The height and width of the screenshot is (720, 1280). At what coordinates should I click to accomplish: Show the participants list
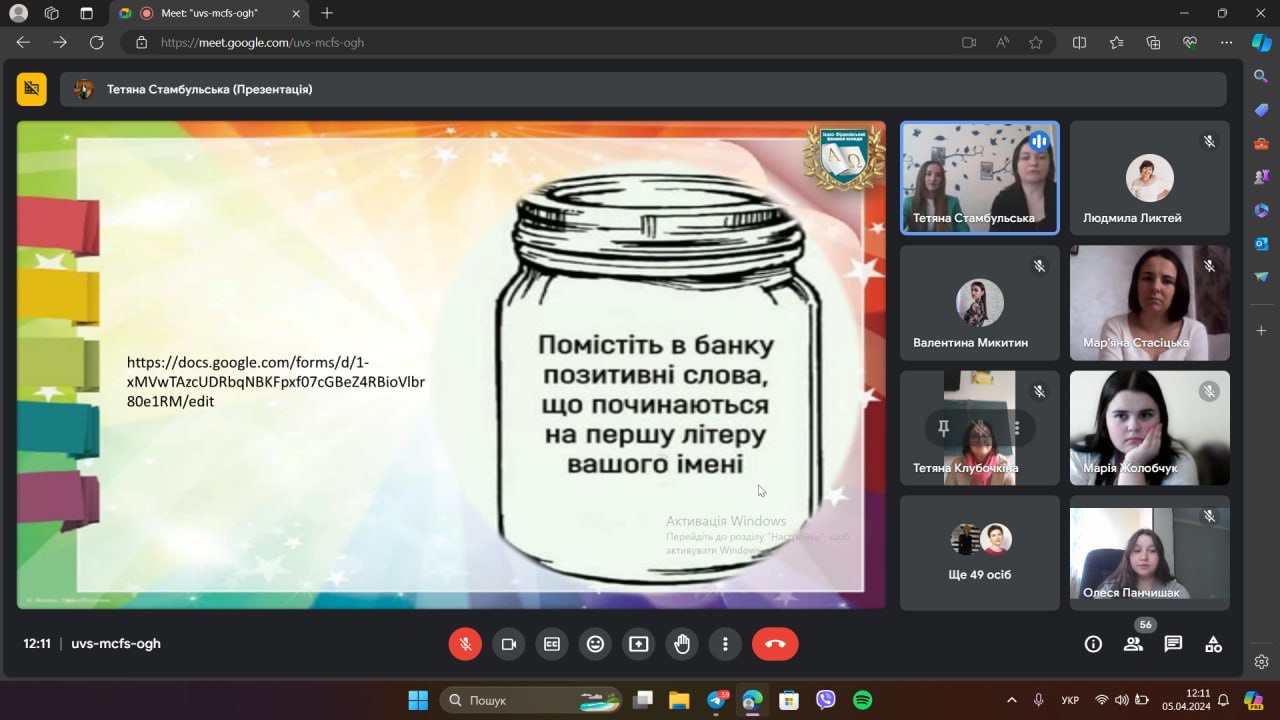[1133, 644]
